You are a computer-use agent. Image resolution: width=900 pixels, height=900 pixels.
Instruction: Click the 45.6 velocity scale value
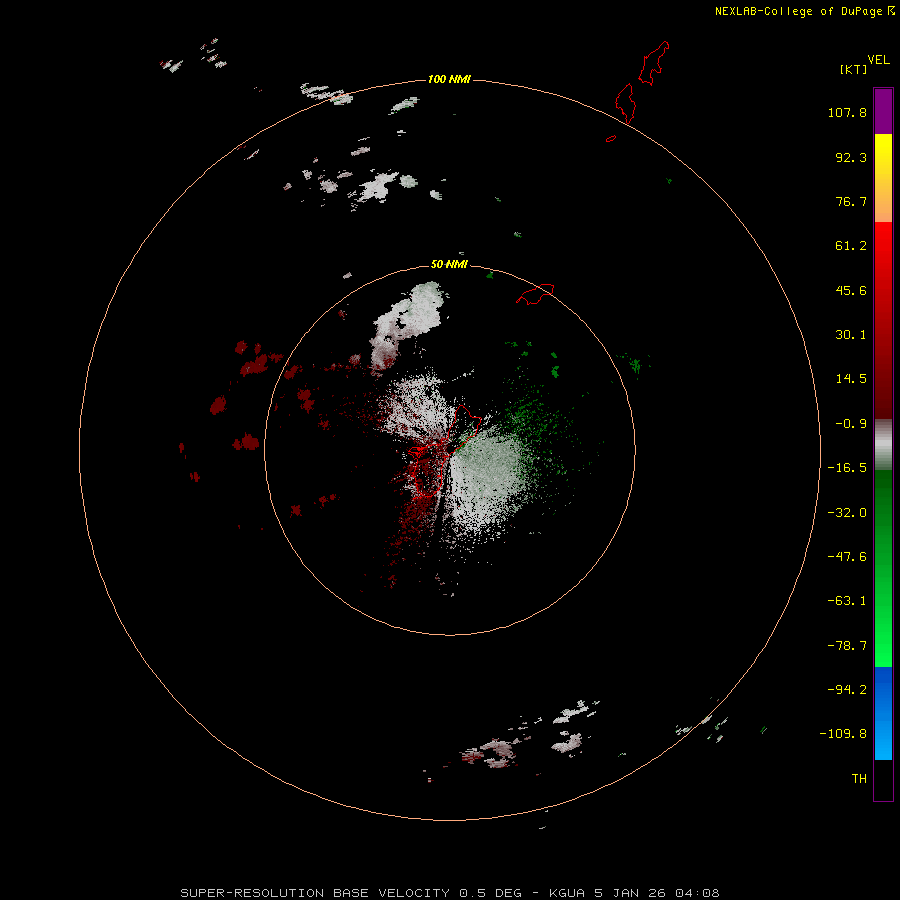(851, 290)
